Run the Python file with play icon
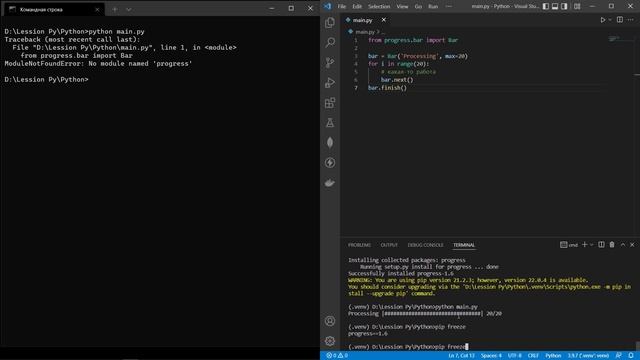The width and height of the screenshot is (640, 360). pyautogui.click(x=602, y=20)
